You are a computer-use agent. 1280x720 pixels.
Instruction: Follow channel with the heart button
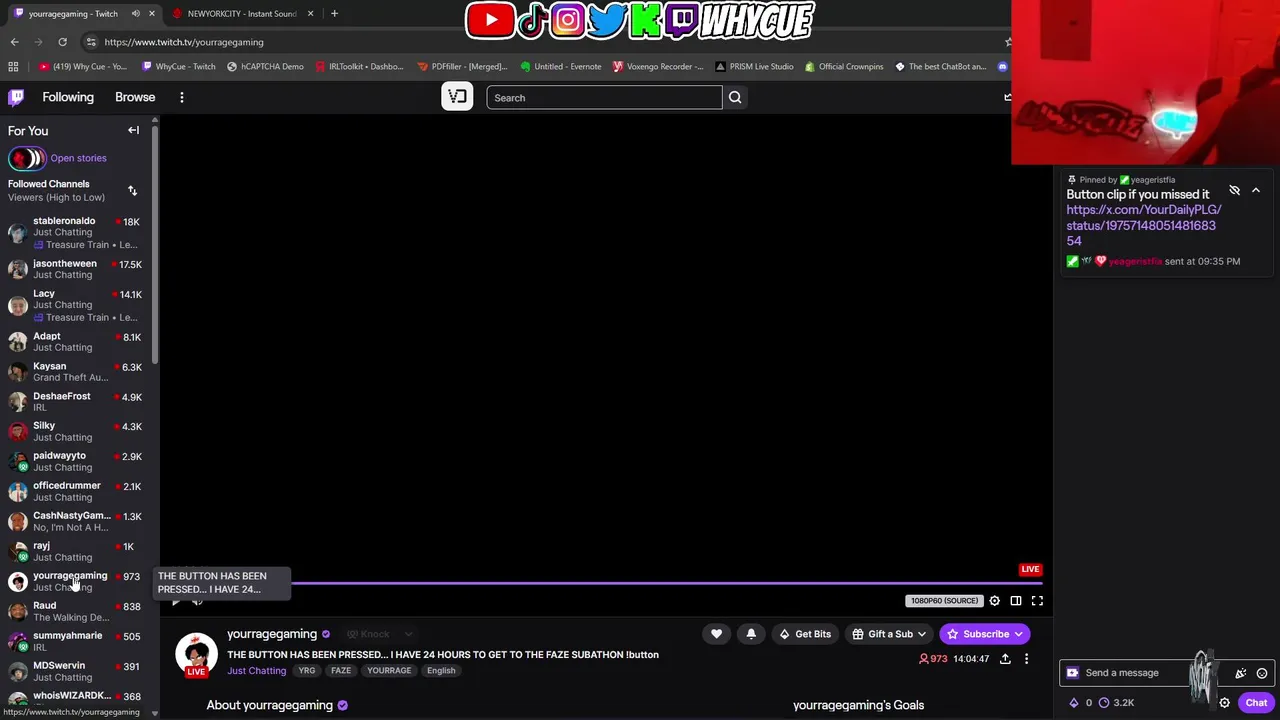(716, 634)
